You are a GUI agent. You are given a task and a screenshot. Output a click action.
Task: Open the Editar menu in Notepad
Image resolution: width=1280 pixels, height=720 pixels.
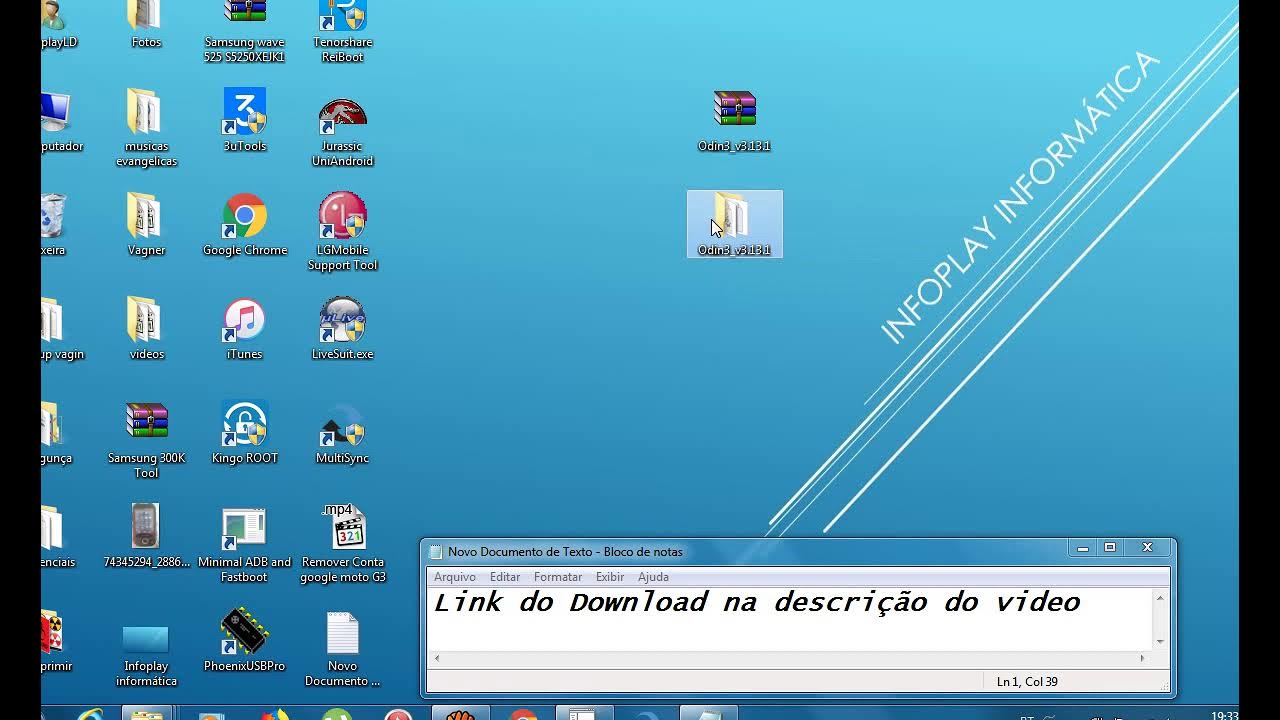[505, 577]
